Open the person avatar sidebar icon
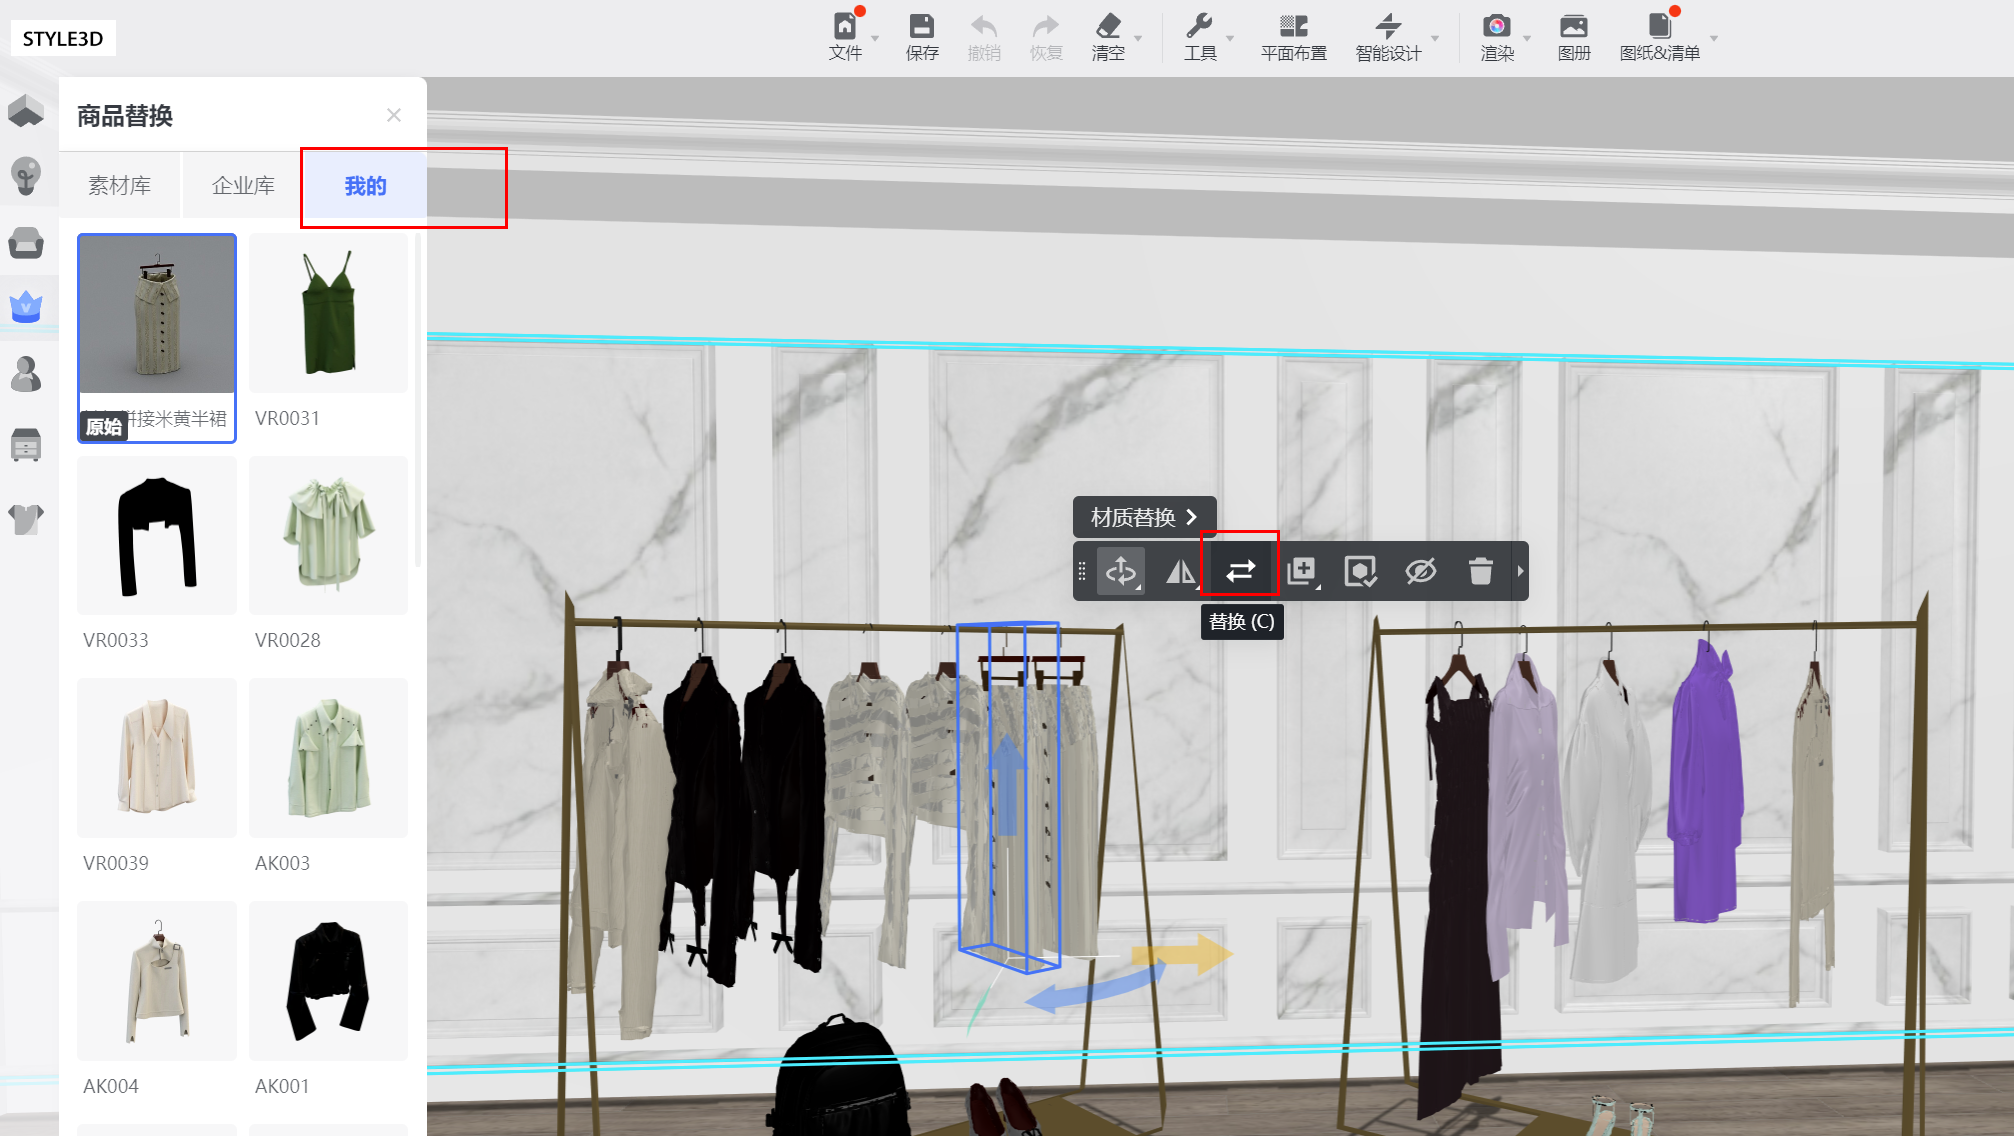The width and height of the screenshot is (2014, 1136). [26, 374]
